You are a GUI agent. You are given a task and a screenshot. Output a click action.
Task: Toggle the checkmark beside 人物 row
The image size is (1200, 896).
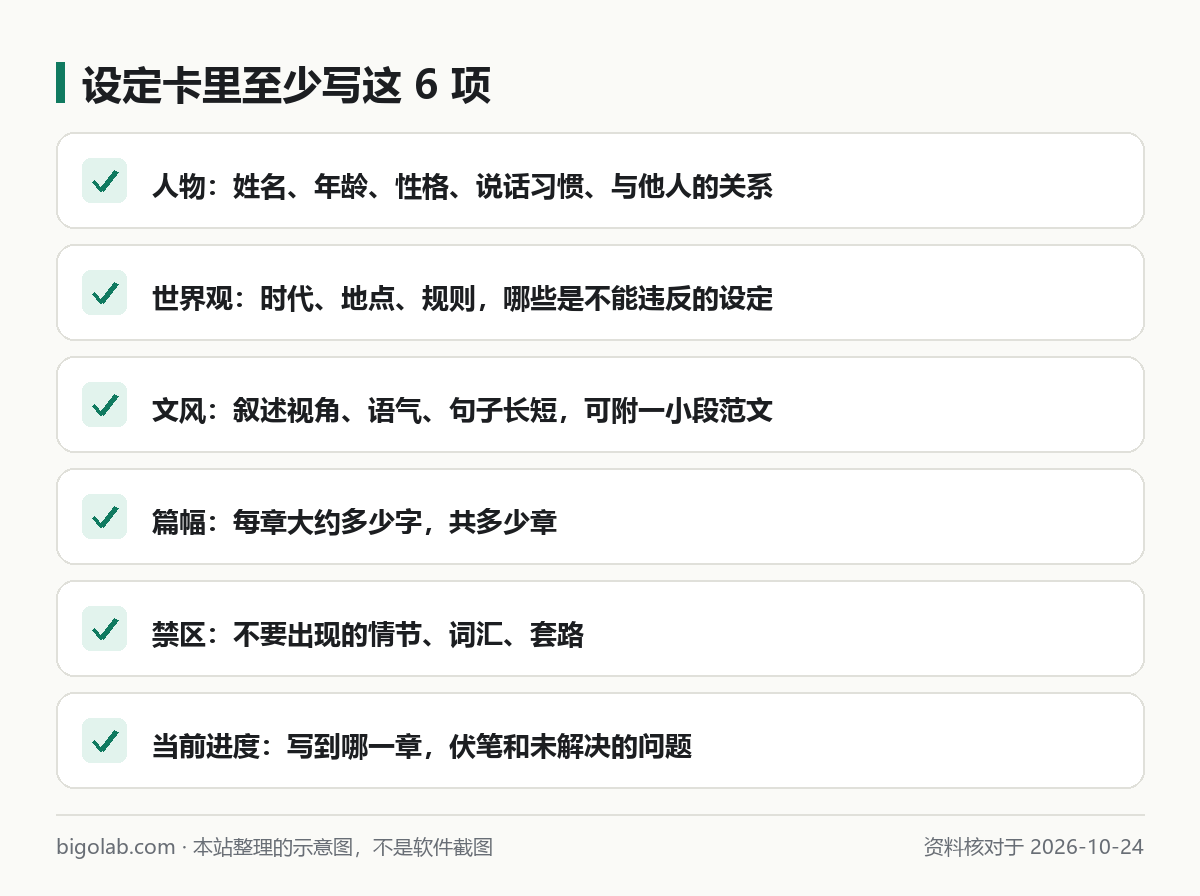(104, 181)
